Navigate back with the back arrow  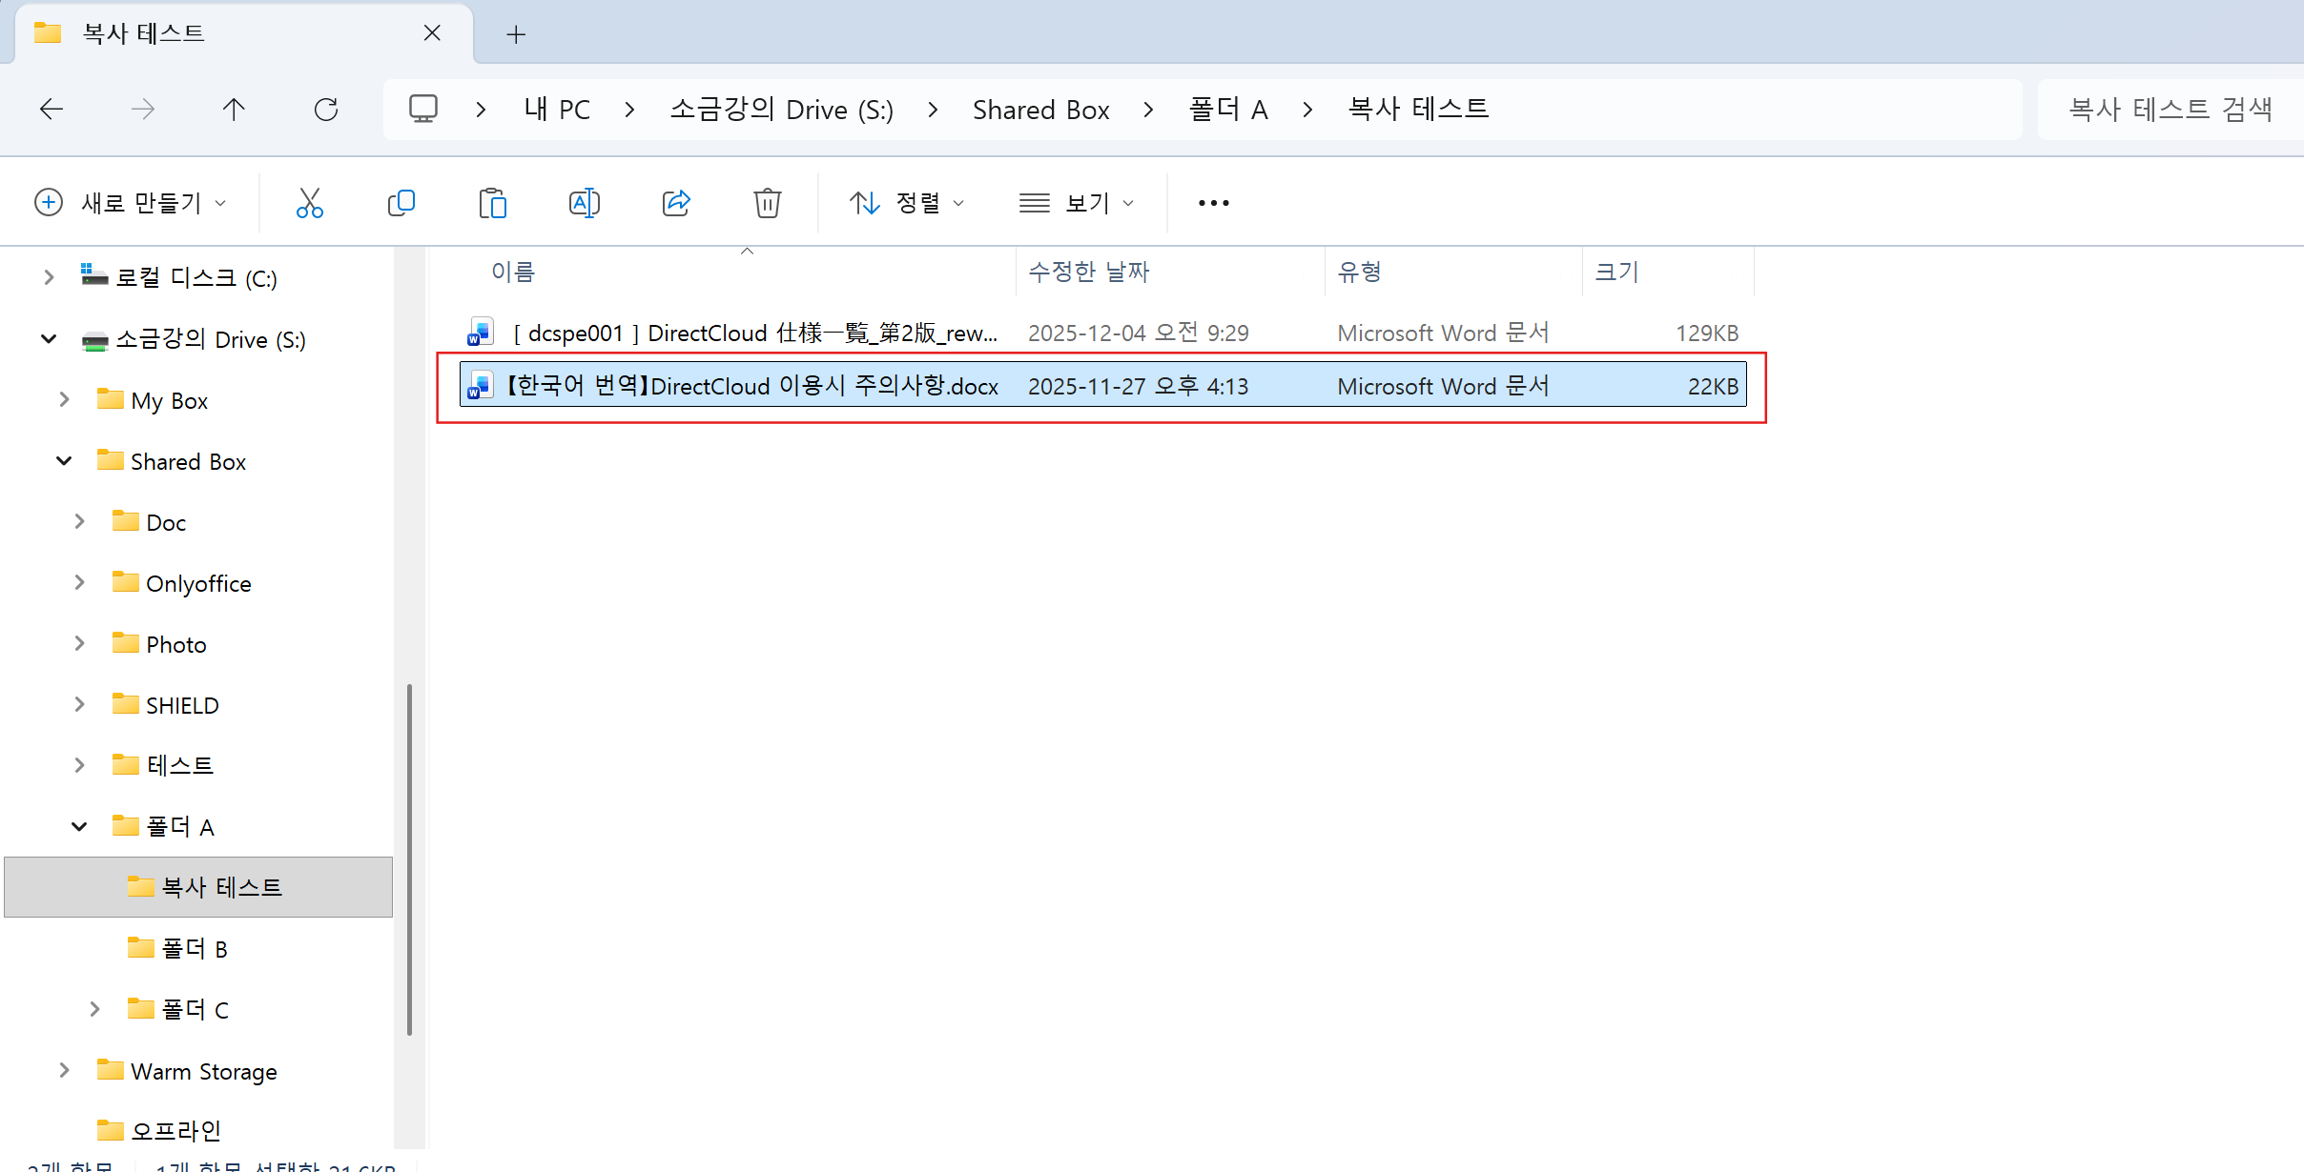51,109
